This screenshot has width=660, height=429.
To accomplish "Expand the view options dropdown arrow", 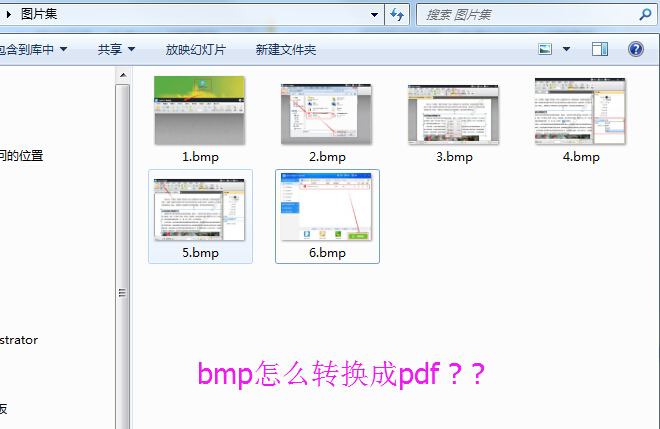I will (566, 49).
